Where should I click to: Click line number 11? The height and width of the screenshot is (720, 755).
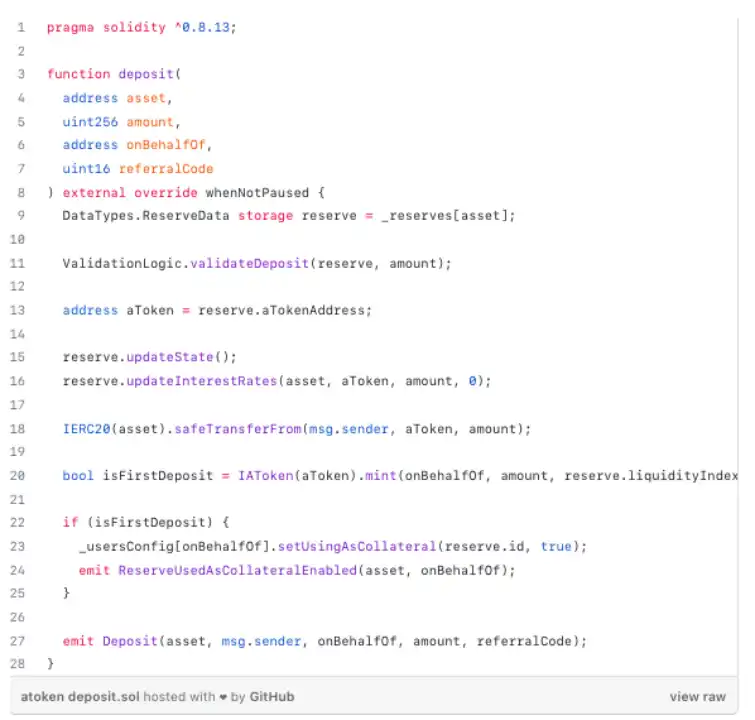pyautogui.click(x=17, y=263)
